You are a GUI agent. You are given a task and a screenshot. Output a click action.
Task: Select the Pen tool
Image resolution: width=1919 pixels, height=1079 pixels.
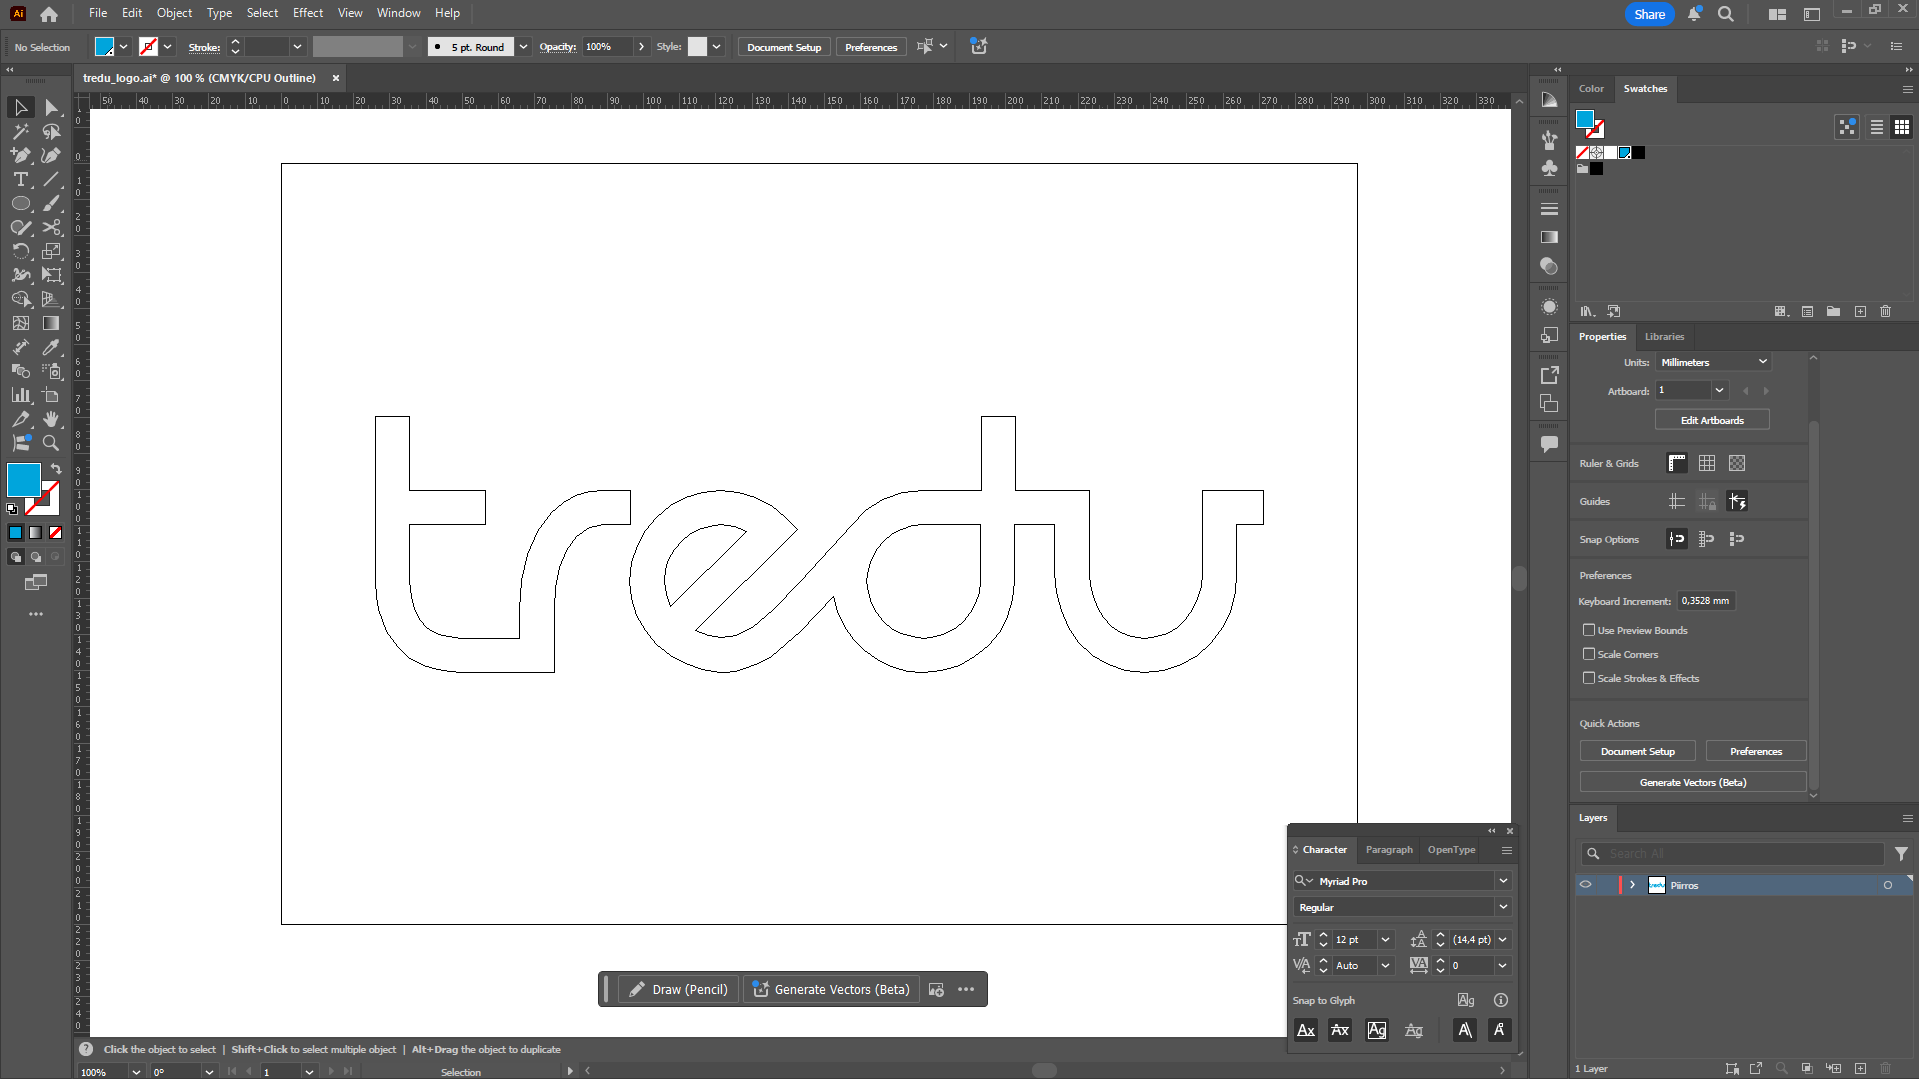tap(21, 155)
